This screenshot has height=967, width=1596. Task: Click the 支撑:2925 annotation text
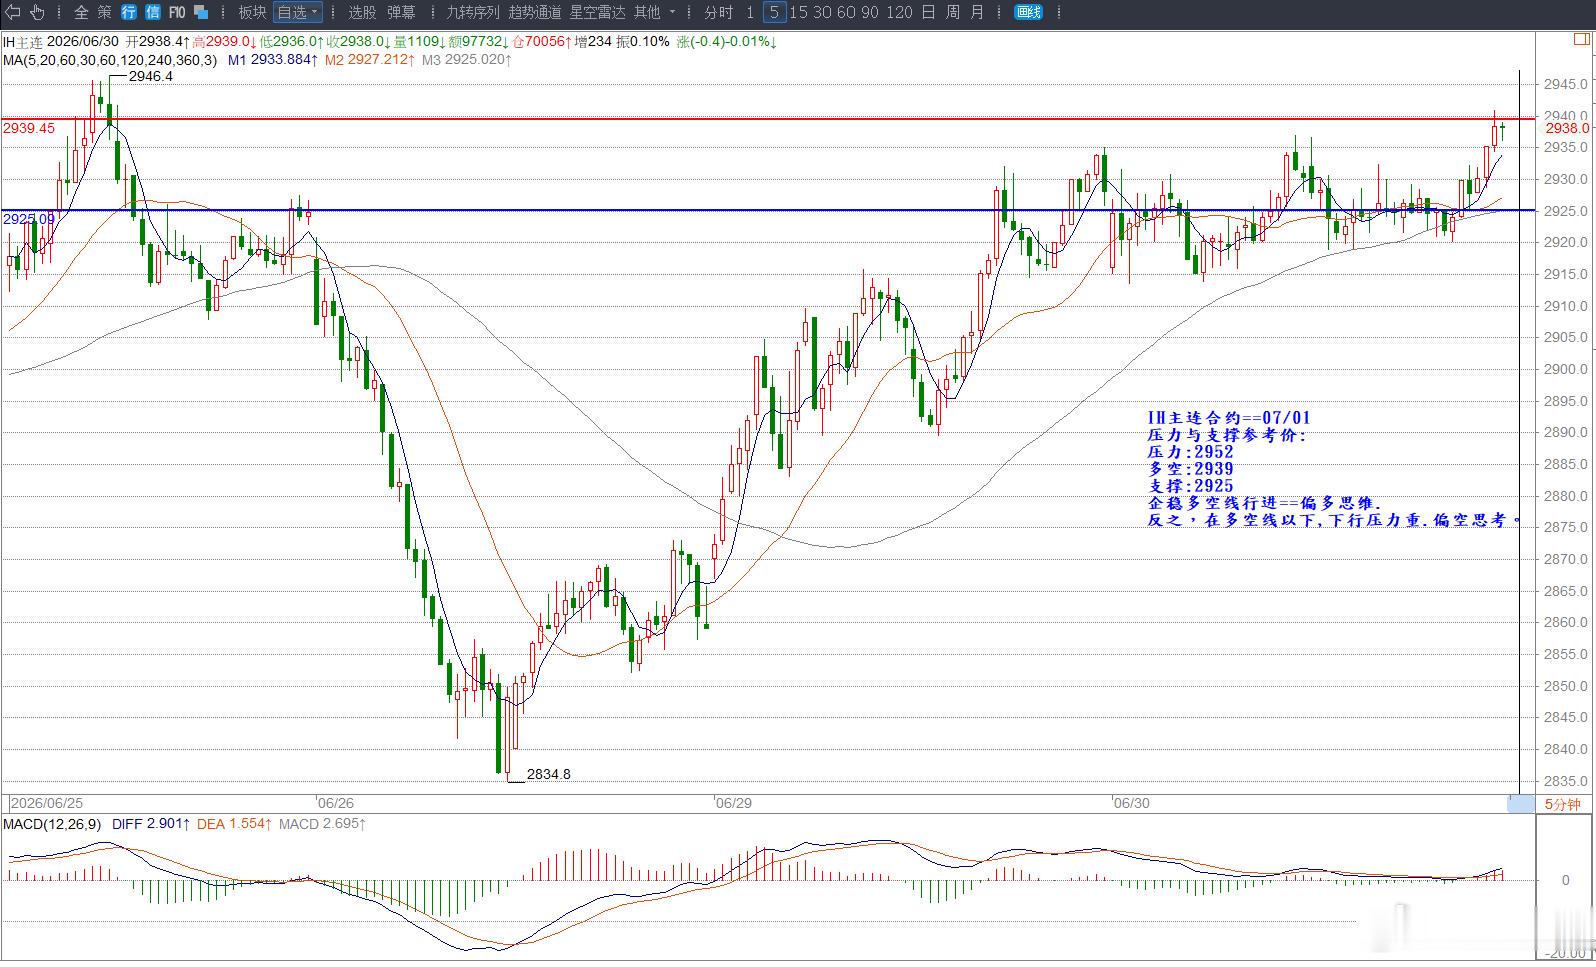(1191, 486)
